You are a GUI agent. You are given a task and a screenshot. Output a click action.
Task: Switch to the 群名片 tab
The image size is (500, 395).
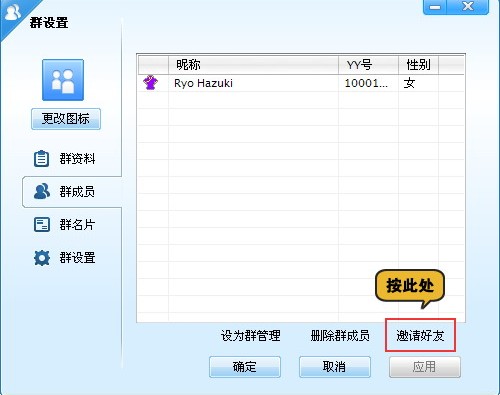point(72,225)
